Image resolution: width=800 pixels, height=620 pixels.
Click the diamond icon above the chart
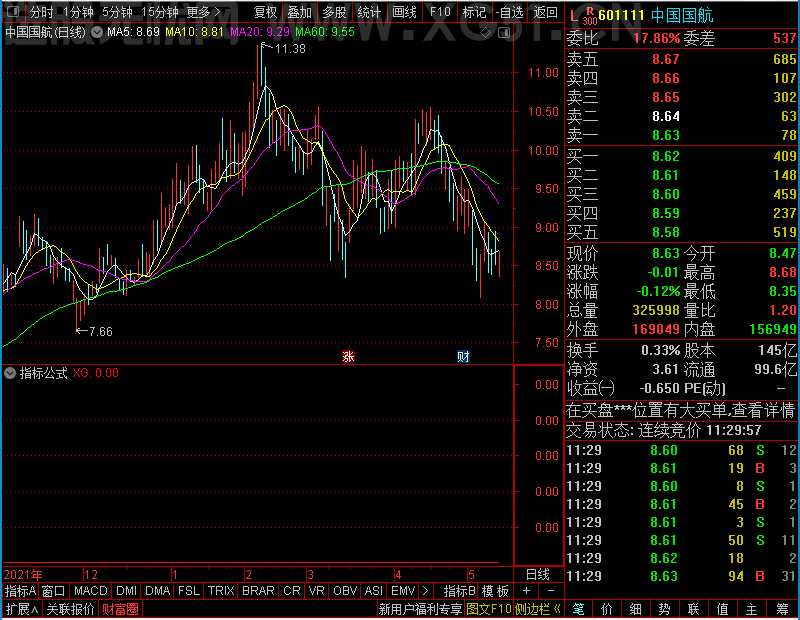(x=486, y=33)
